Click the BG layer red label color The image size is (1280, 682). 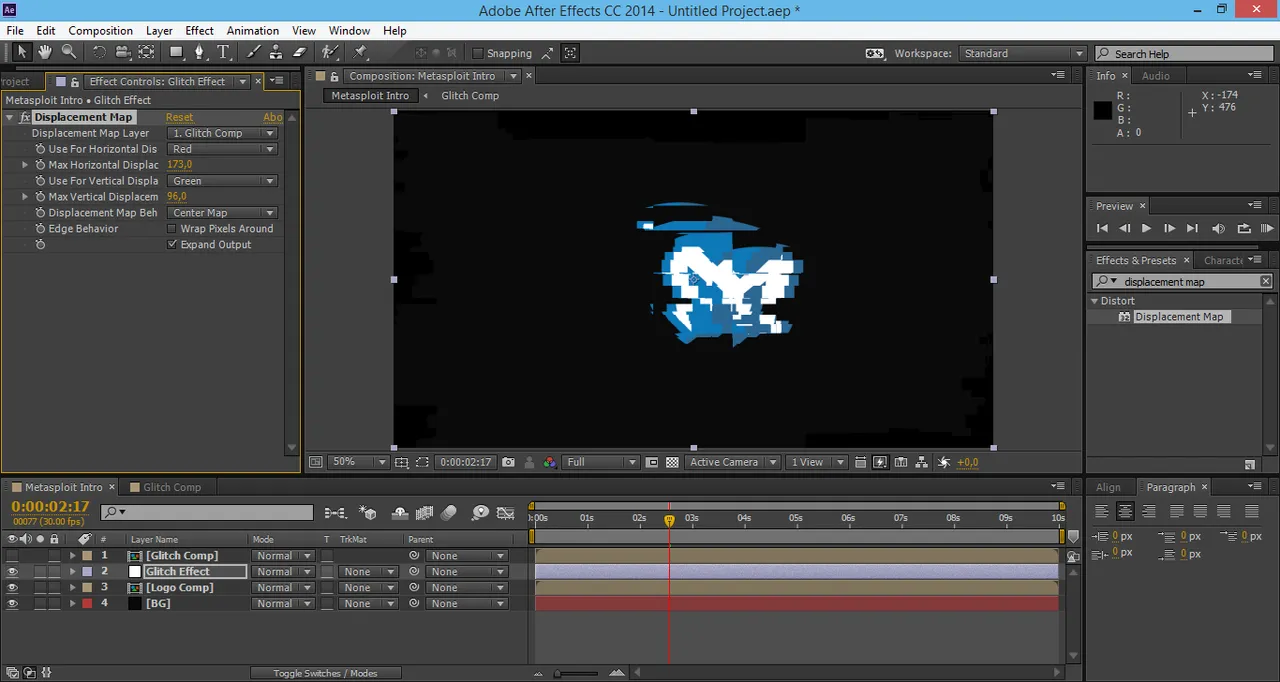87,604
